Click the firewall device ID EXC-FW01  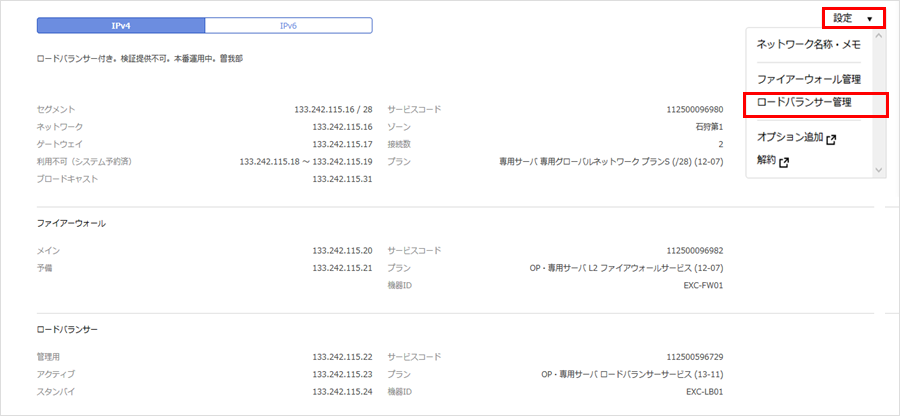702,285
